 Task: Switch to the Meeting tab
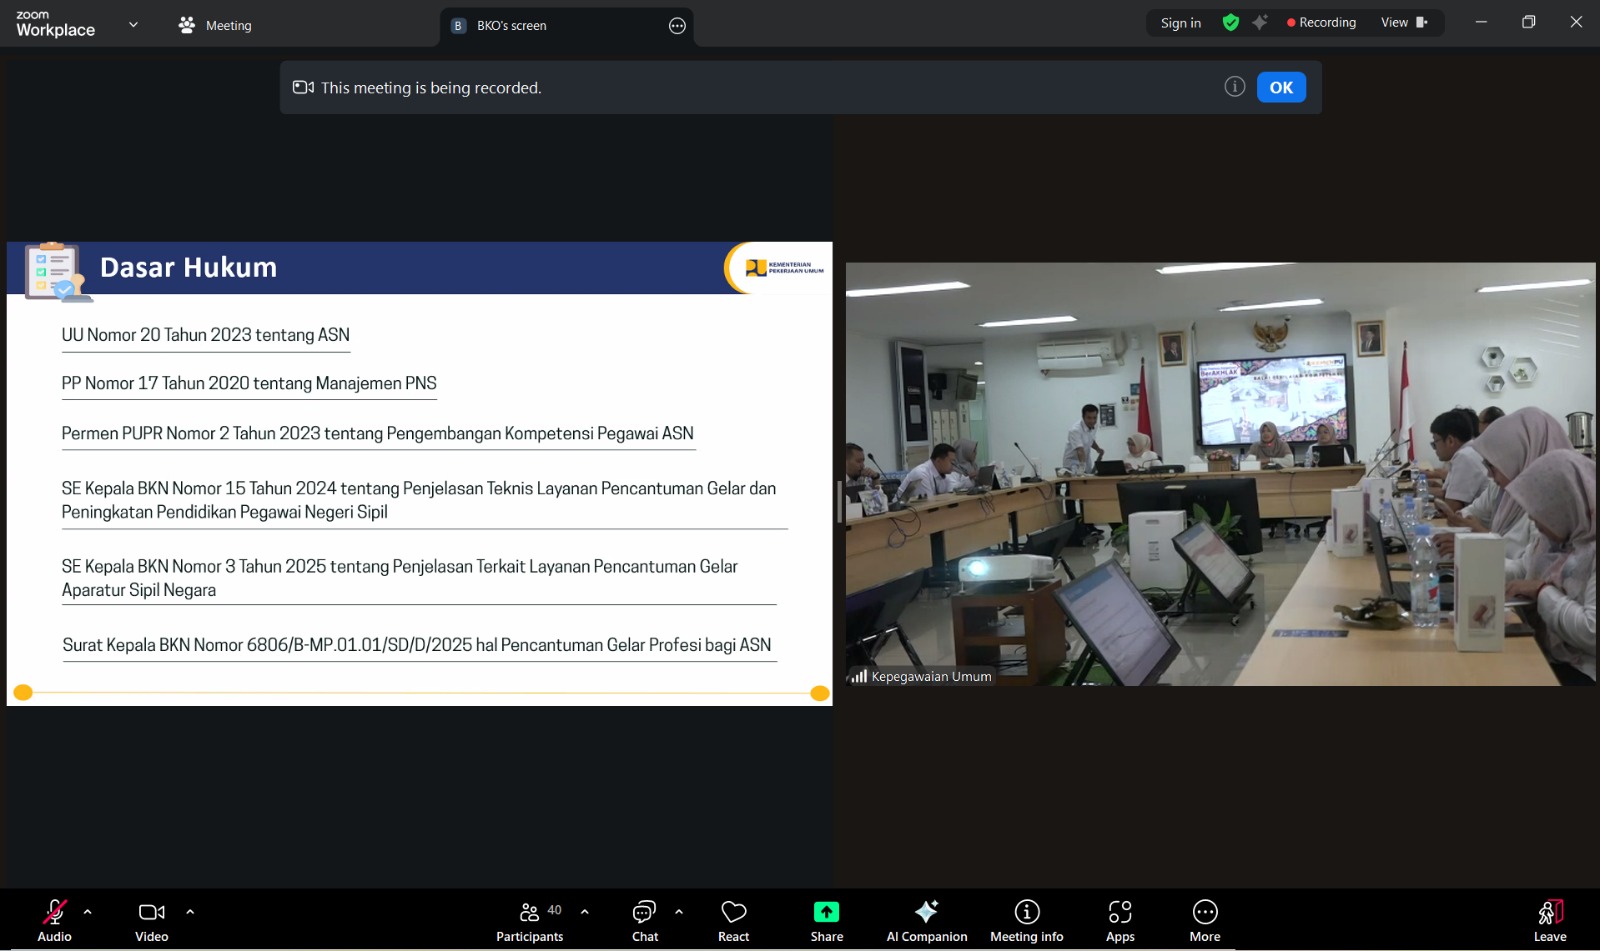coord(215,25)
